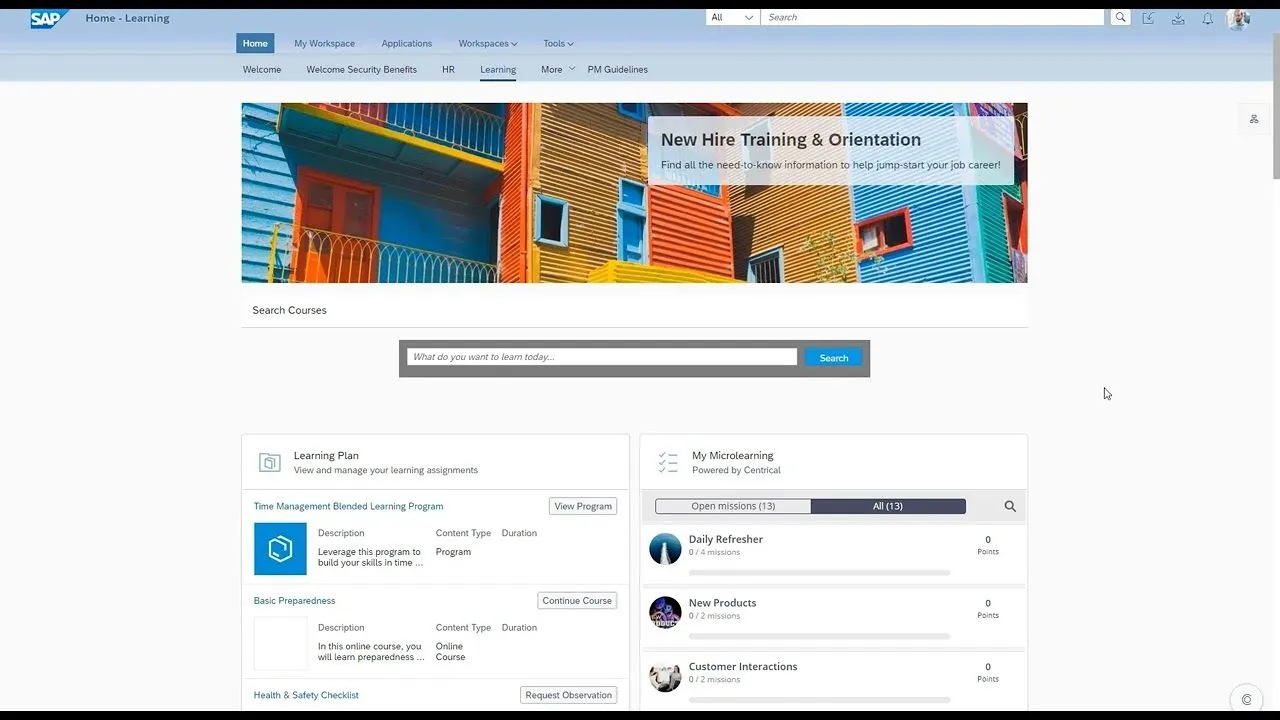Click the SAP logo

click(48, 18)
